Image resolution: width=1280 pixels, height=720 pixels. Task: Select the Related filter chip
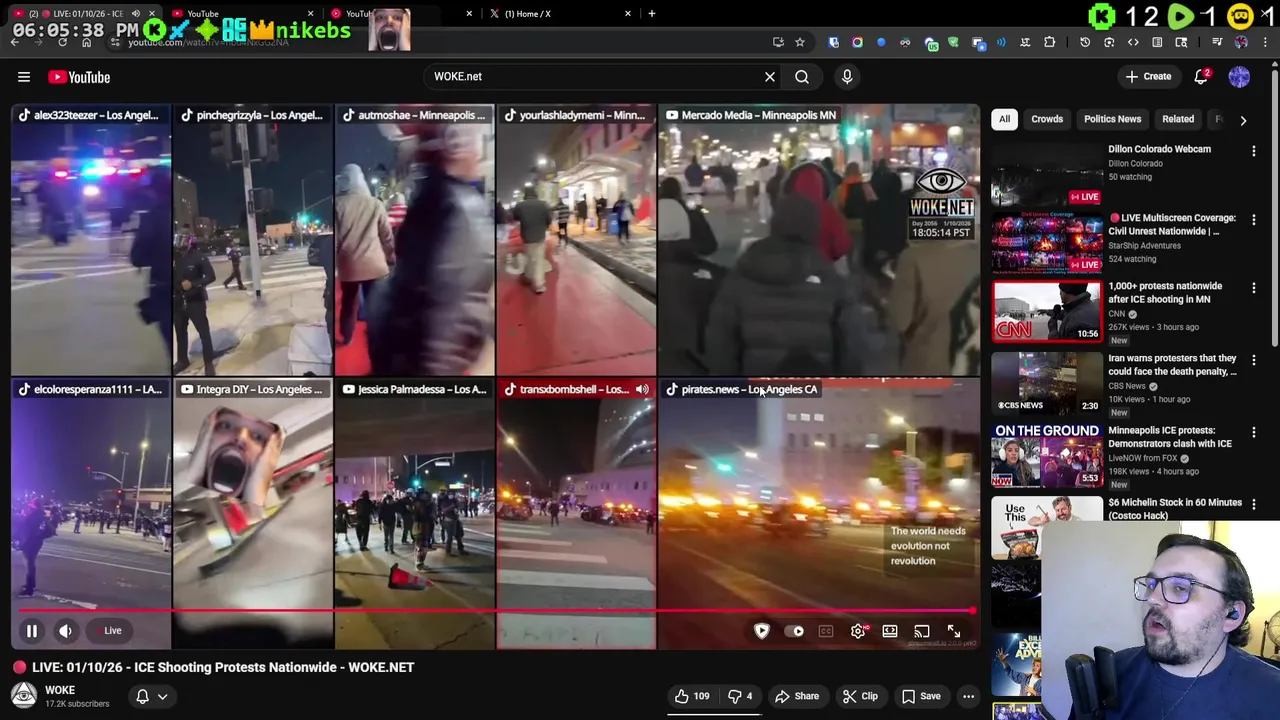point(1178,119)
